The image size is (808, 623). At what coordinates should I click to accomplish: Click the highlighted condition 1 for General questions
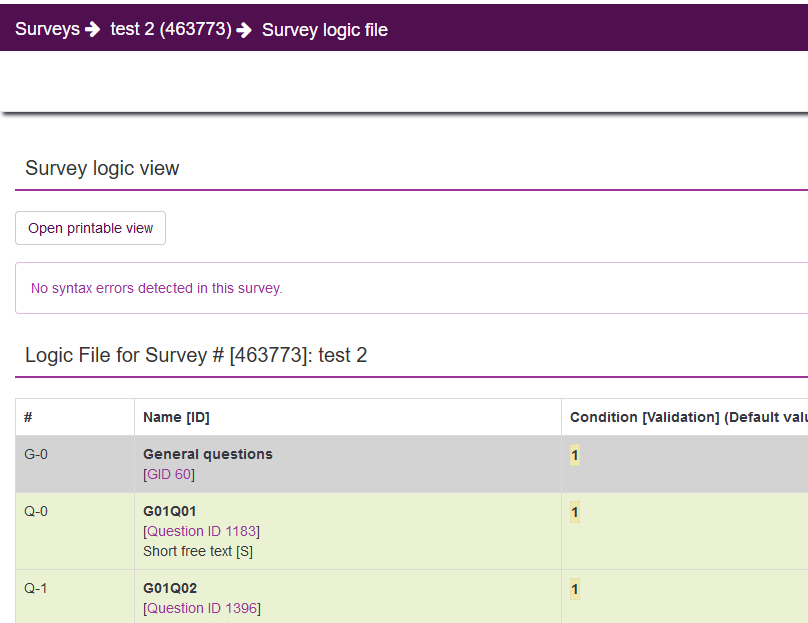[575, 455]
